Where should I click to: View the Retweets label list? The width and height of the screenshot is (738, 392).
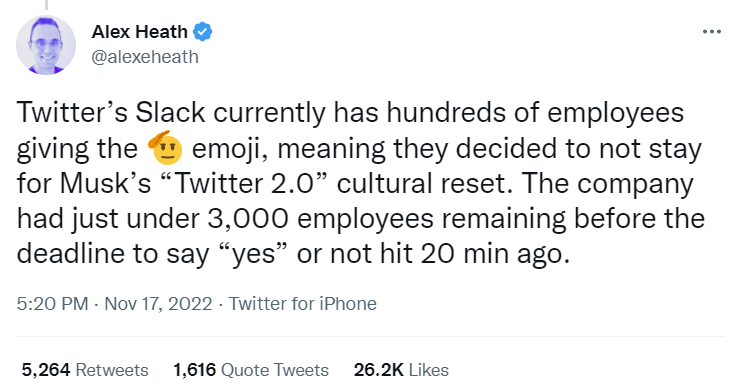tap(112, 370)
